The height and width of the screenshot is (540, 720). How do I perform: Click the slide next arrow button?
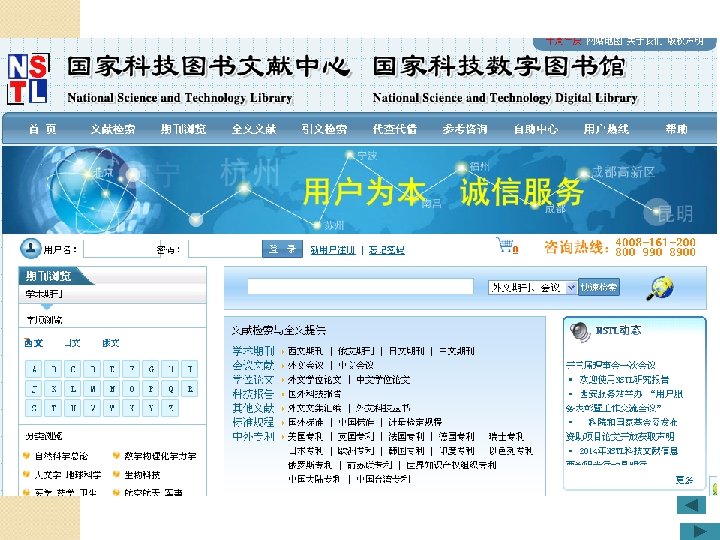(x=700, y=531)
